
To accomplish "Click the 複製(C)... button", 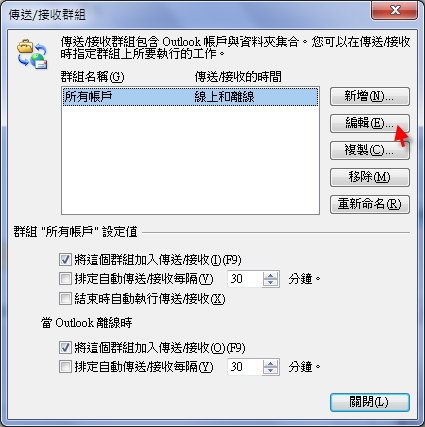I will pyautogui.click(x=370, y=151).
